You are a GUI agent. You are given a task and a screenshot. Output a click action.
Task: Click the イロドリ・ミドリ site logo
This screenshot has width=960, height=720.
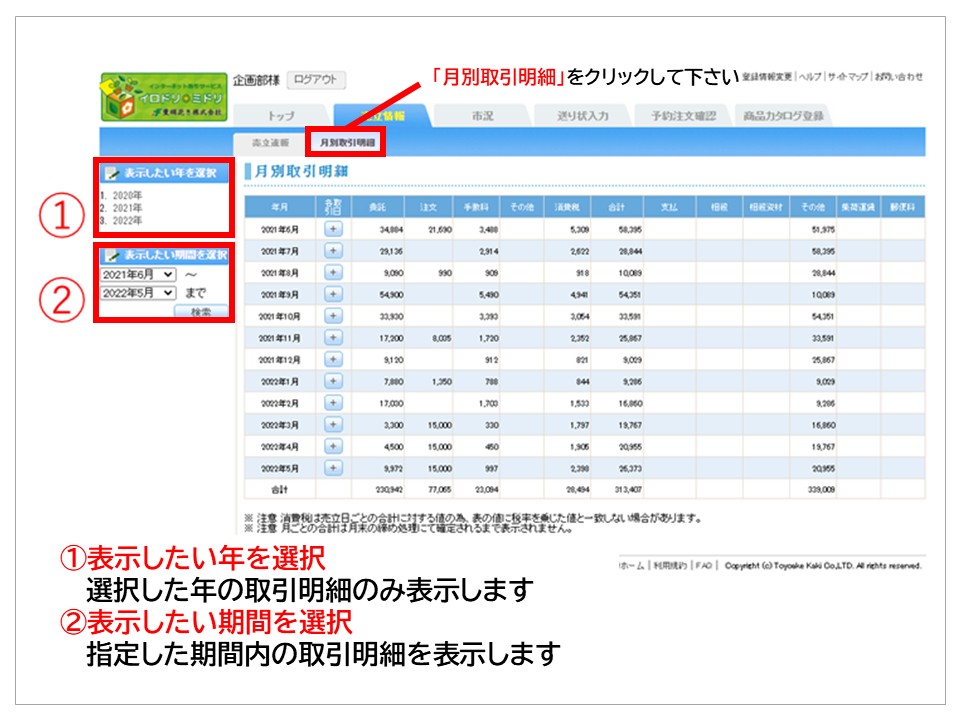pos(164,98)
